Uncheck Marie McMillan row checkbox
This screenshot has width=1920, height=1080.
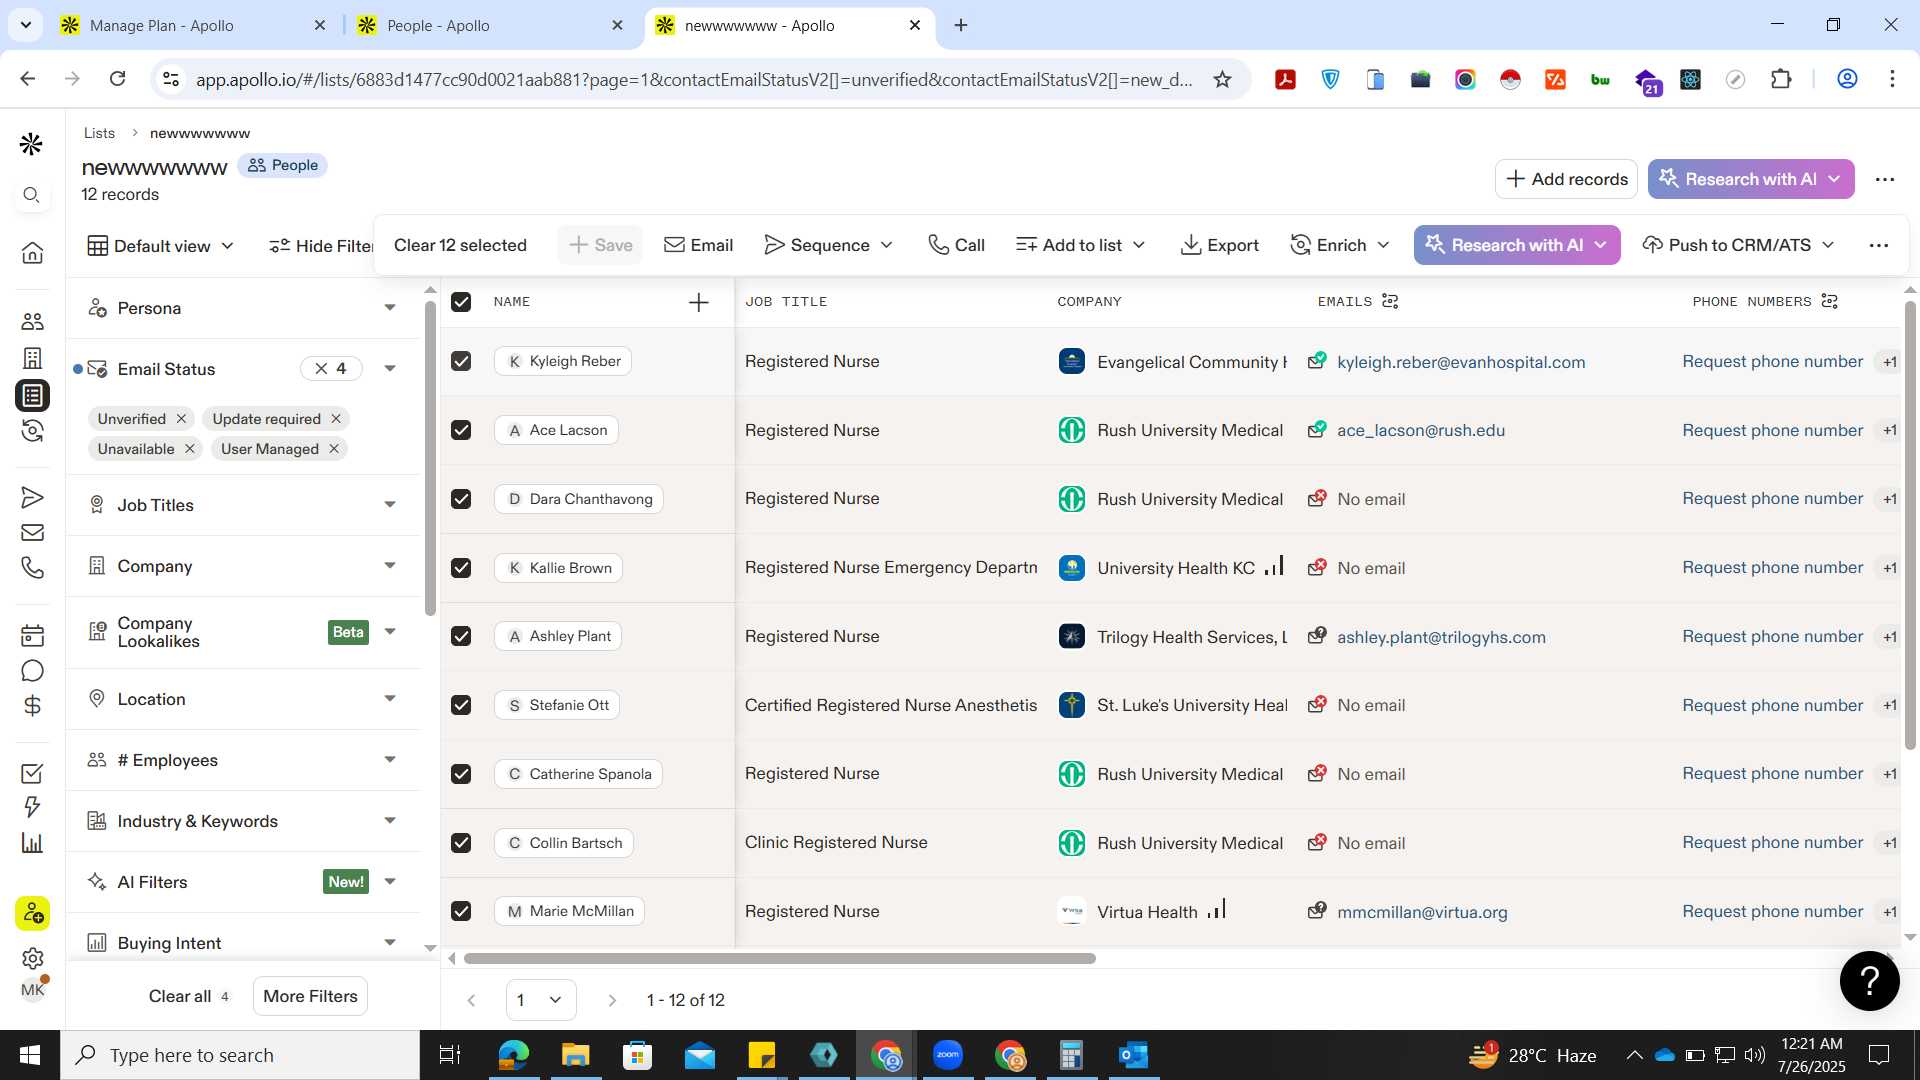461,911
